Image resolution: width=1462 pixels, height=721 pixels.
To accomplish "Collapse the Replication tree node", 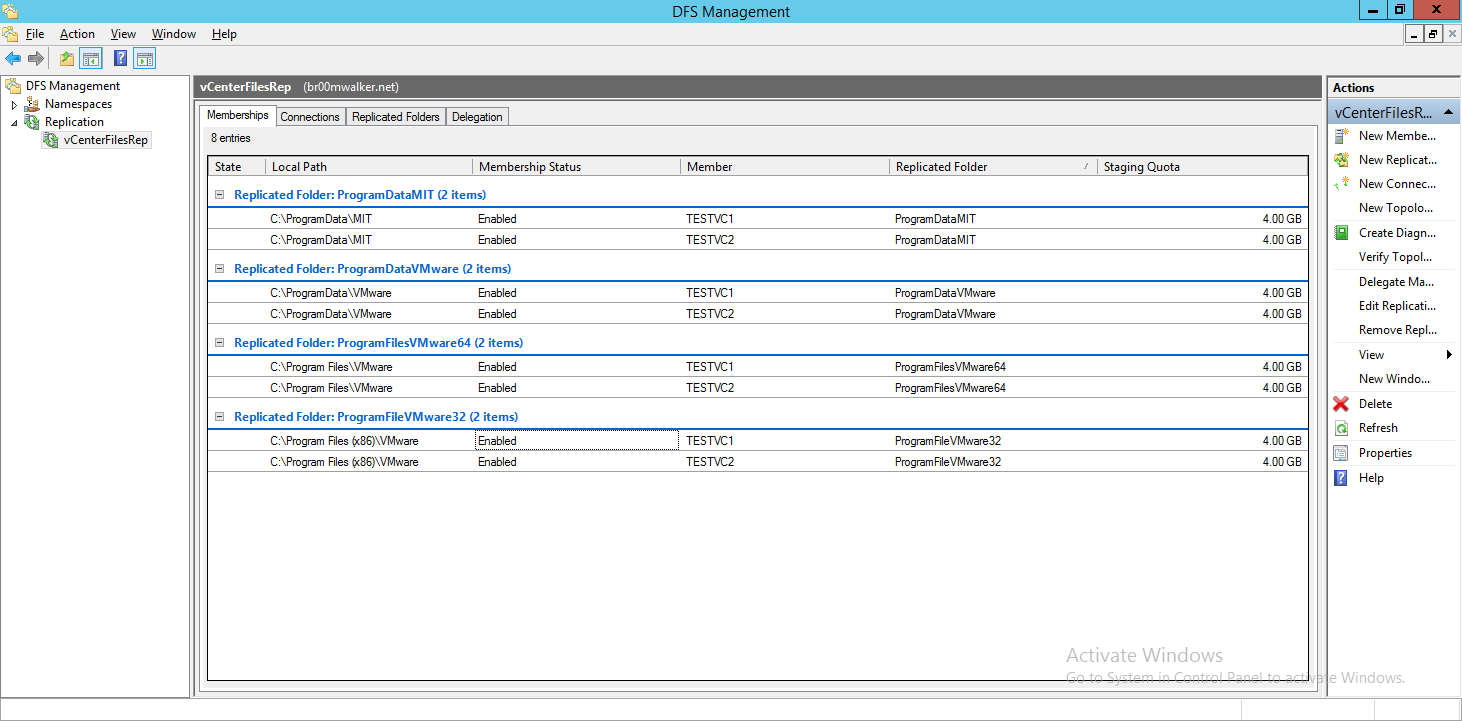I will click(x=14, y=122).
